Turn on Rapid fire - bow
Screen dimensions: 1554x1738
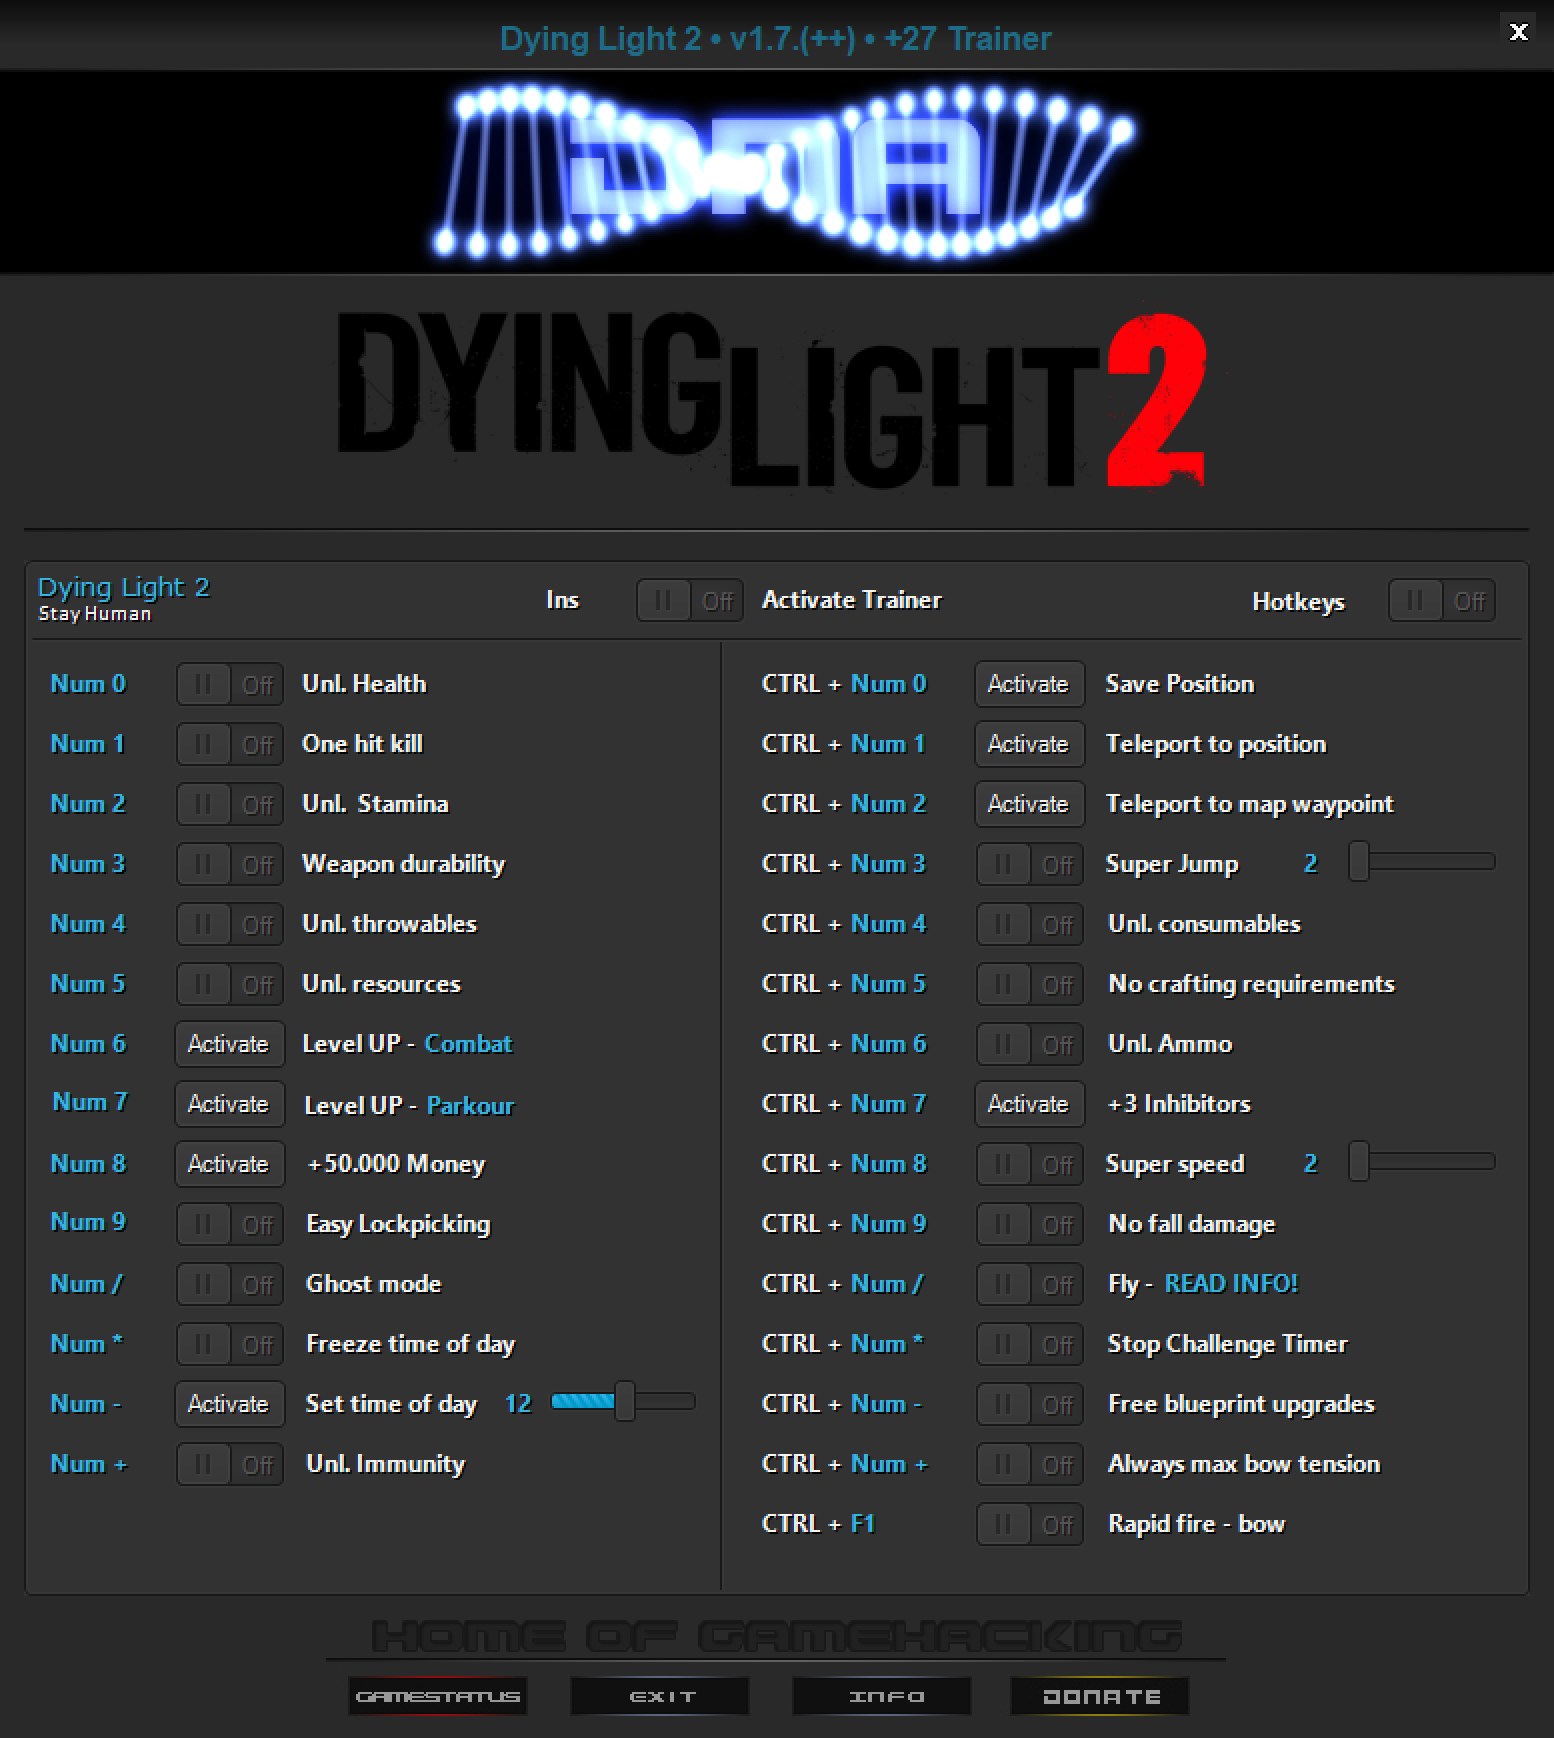coord(1030,1524)
